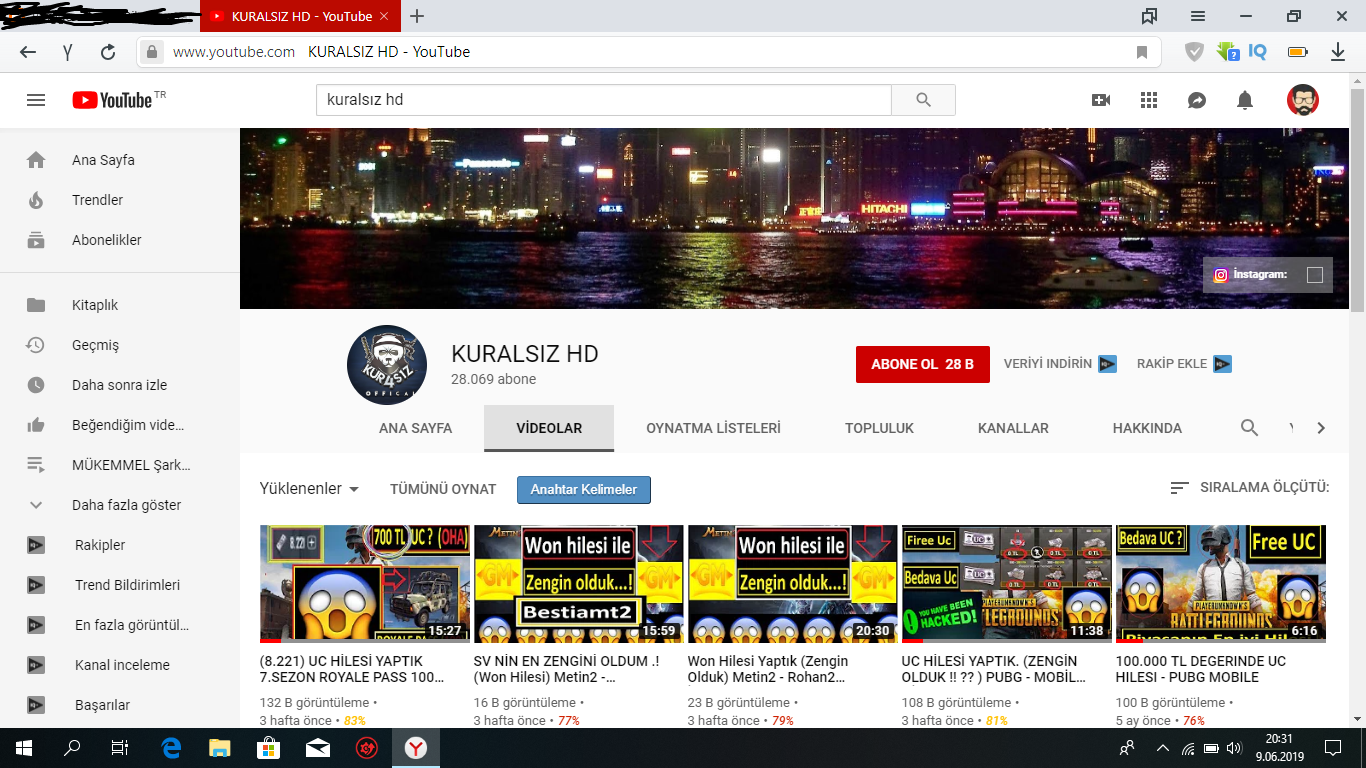1366x768 pixels.
Task: Click the browser back arrow
Action: click(28, 52)
